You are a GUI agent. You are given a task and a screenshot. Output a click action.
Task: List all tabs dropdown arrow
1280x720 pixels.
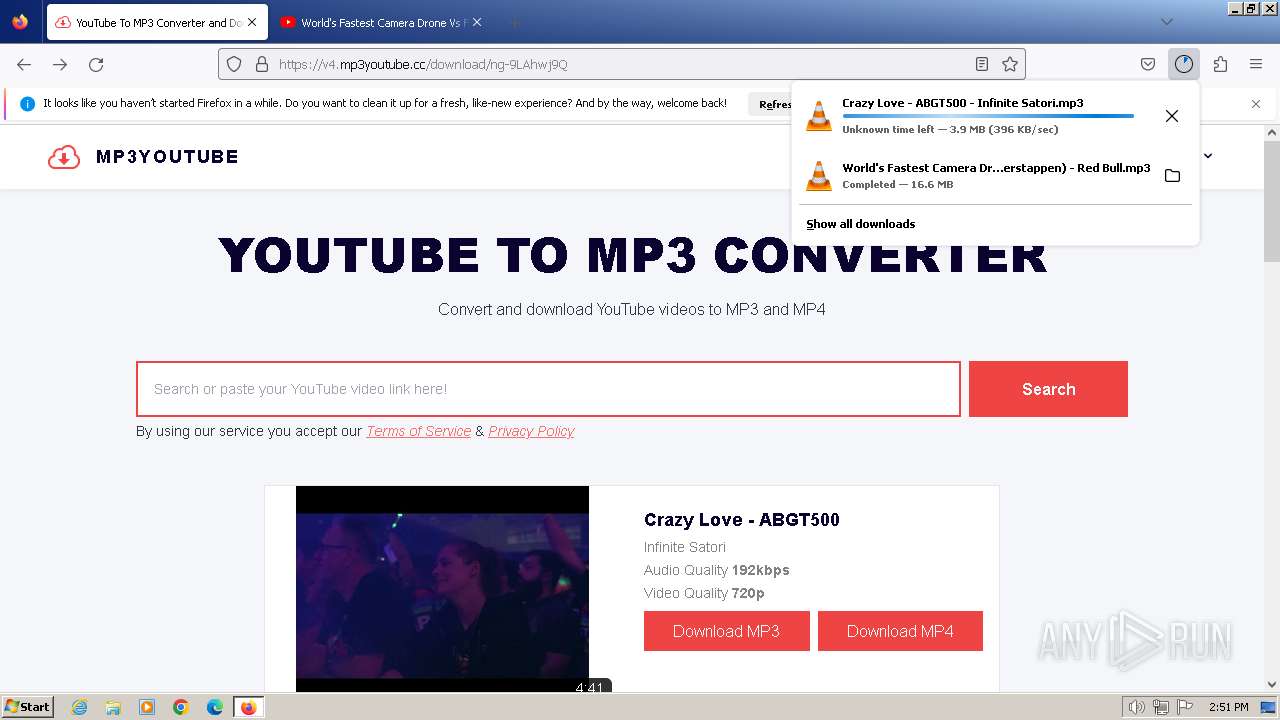(1167, 22)
